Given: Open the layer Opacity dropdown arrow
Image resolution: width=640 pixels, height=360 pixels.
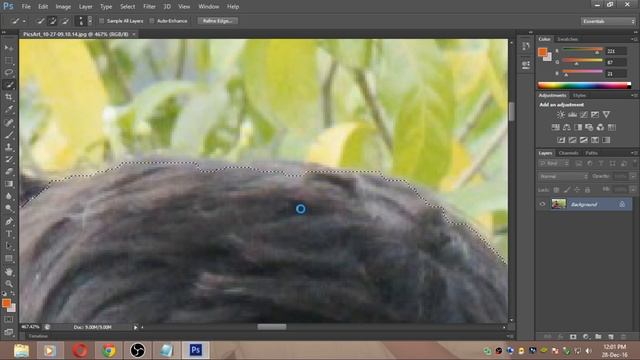Looking at the screenshot, I should [x=633, y=176].
